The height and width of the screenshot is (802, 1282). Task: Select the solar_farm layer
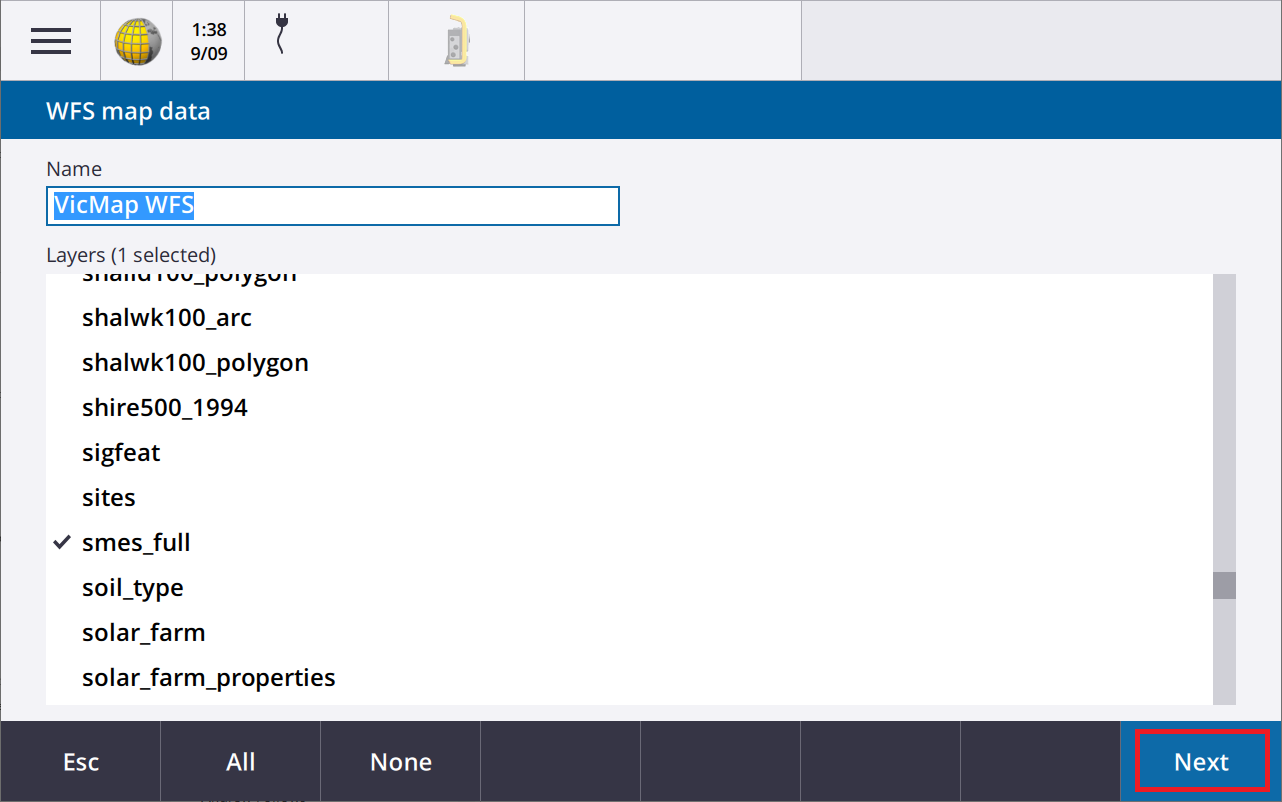pyautogui.click(x=144, y=633)
